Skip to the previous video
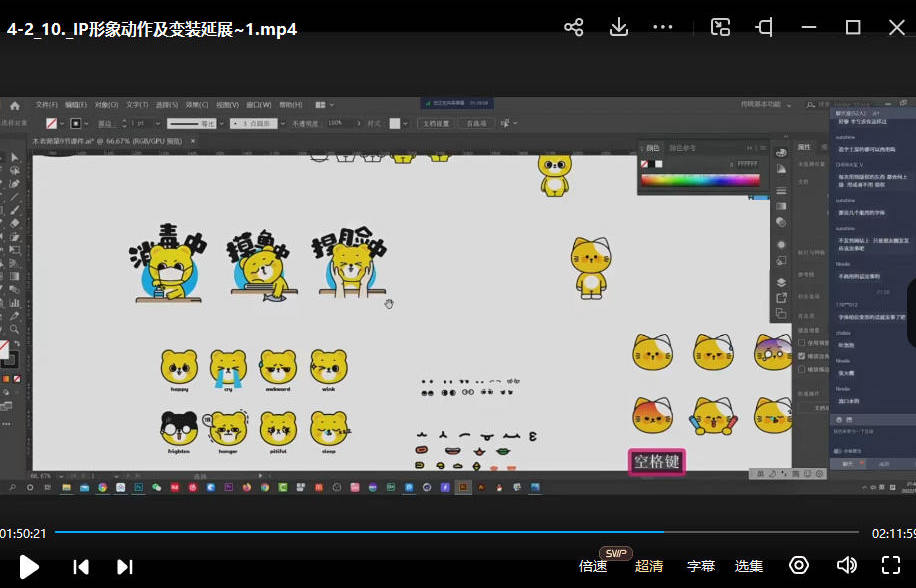Image resolution: width=916 pixels, height=588 pixels. [81, 567]
